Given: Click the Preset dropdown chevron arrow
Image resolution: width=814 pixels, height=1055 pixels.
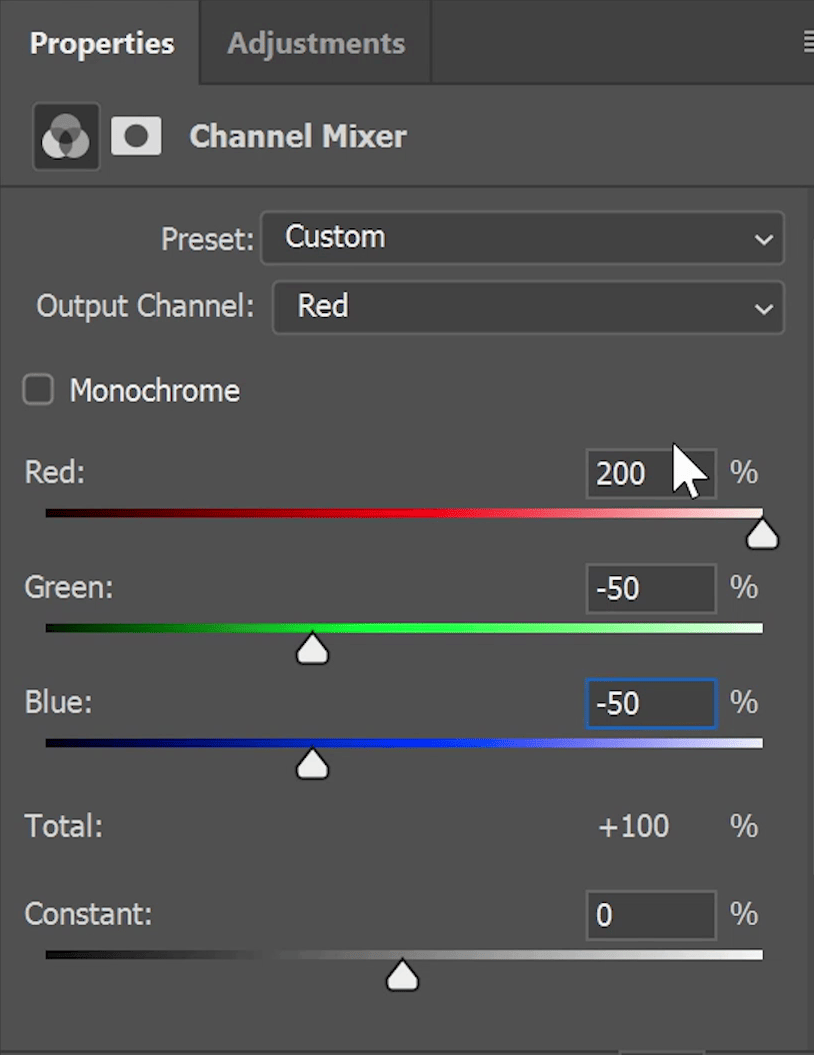Looking at the screenshot, I should pos(764,239).
